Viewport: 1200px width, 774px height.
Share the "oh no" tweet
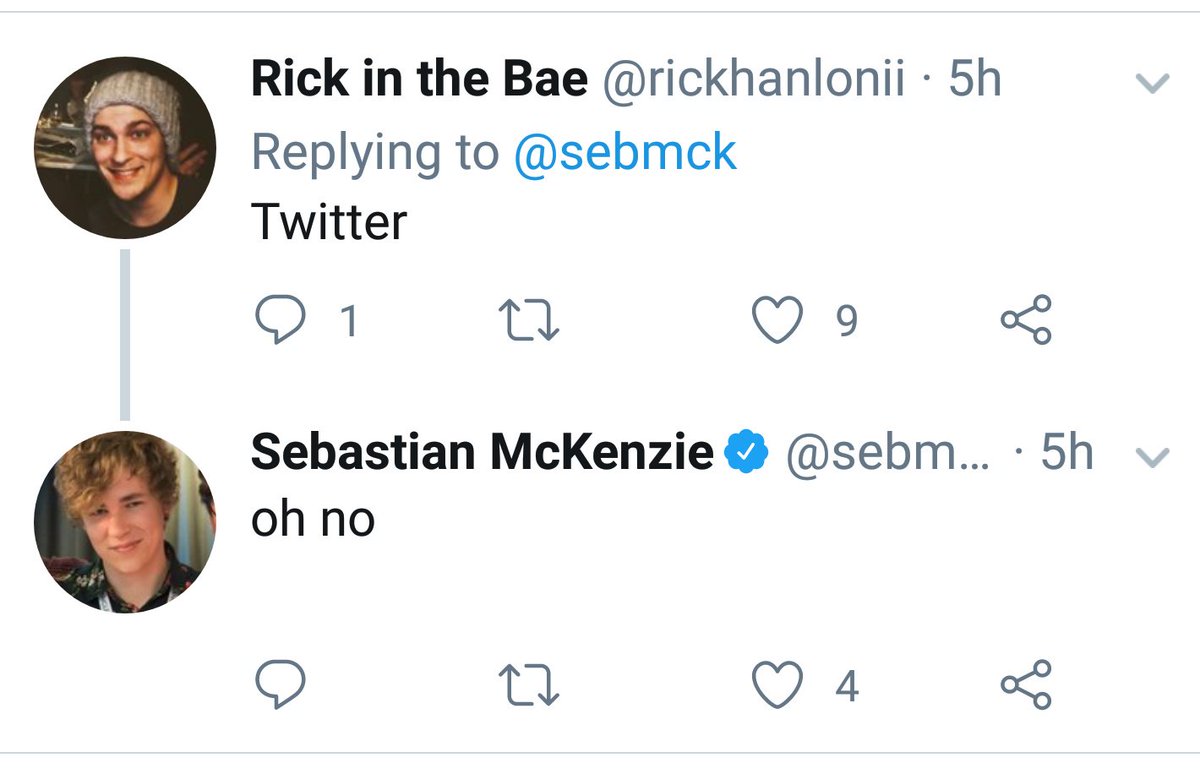point(1026,685)
